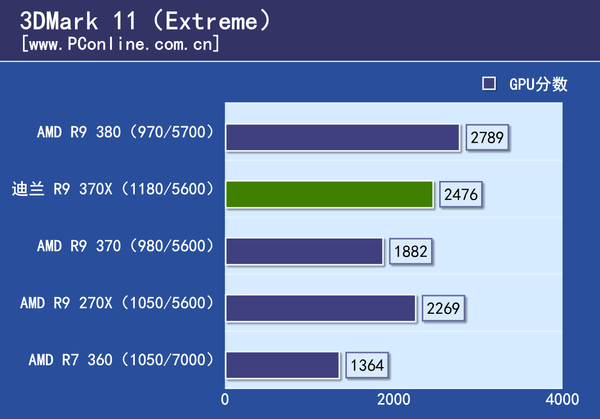Click the GPU分数 legend color swatch

coord(489,83)
